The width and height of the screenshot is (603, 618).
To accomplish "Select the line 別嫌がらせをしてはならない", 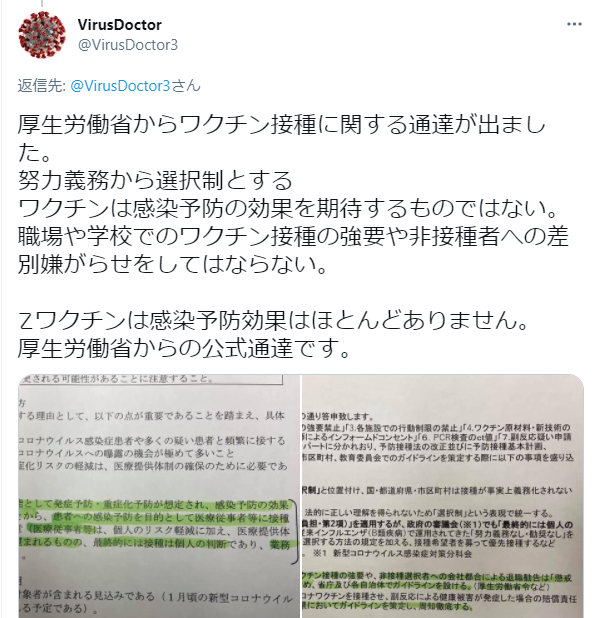I will (173, 264).
